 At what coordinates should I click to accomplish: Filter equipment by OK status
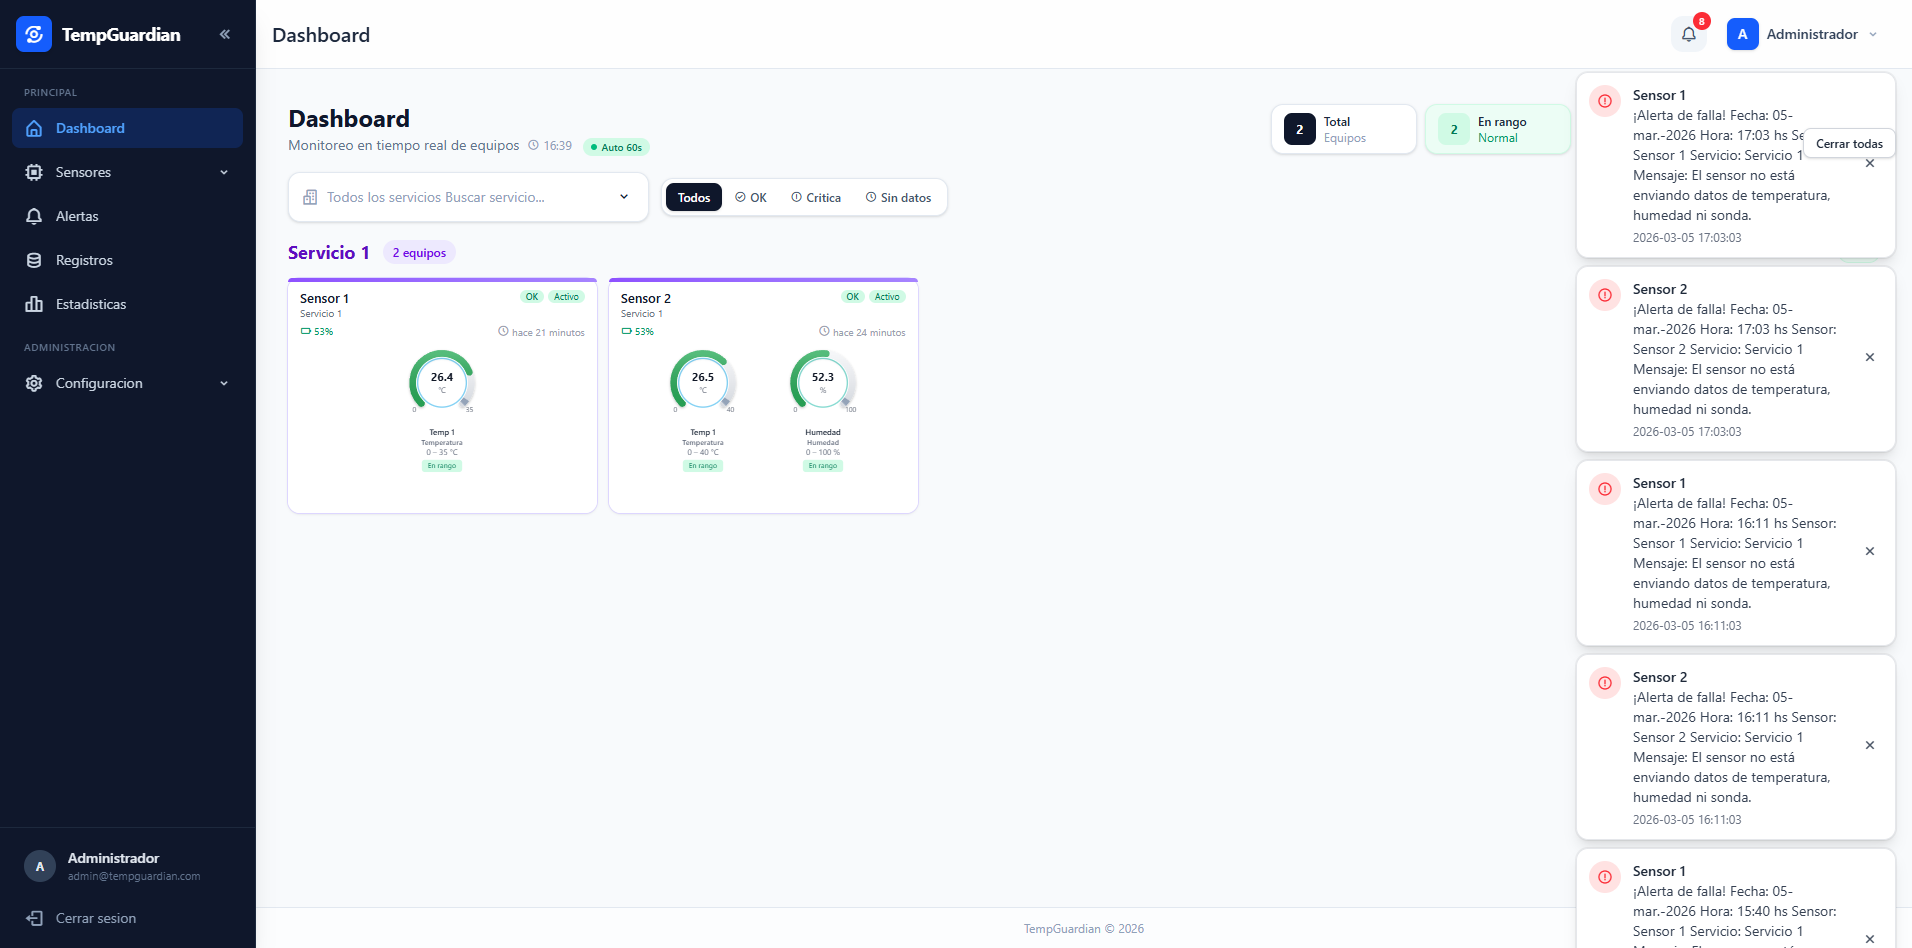751,197
